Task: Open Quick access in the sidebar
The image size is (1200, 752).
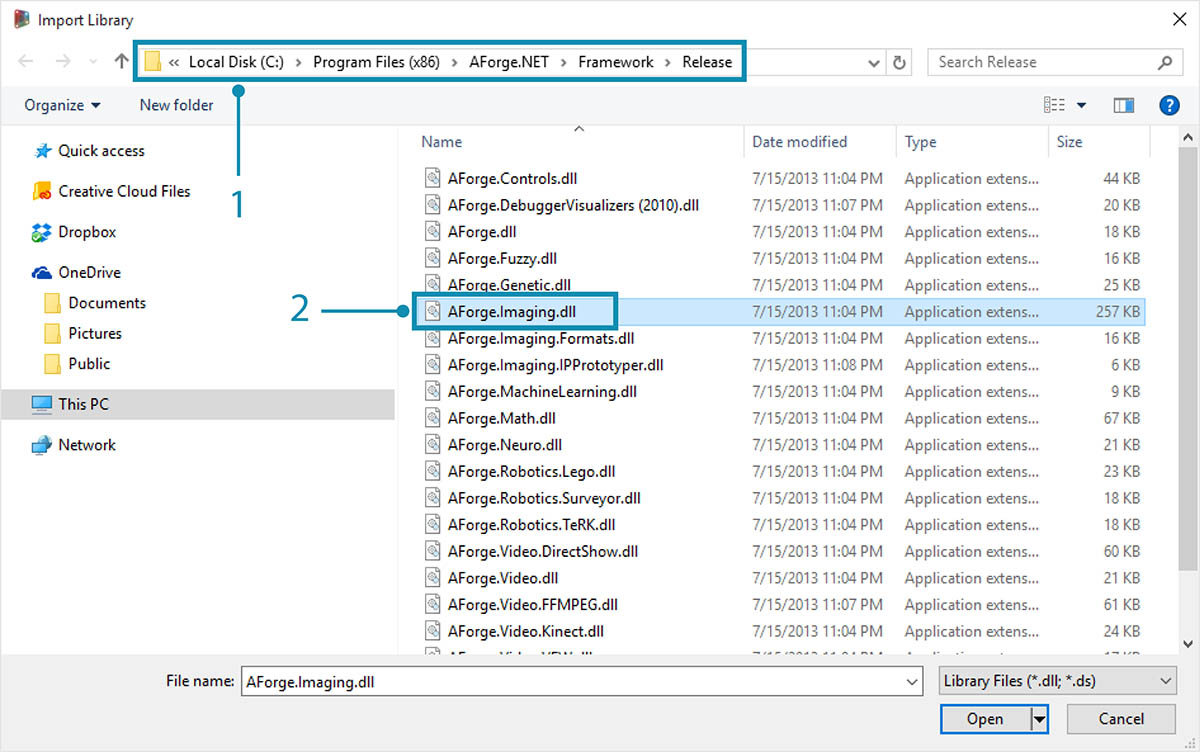Action: [x=101, y=151]
